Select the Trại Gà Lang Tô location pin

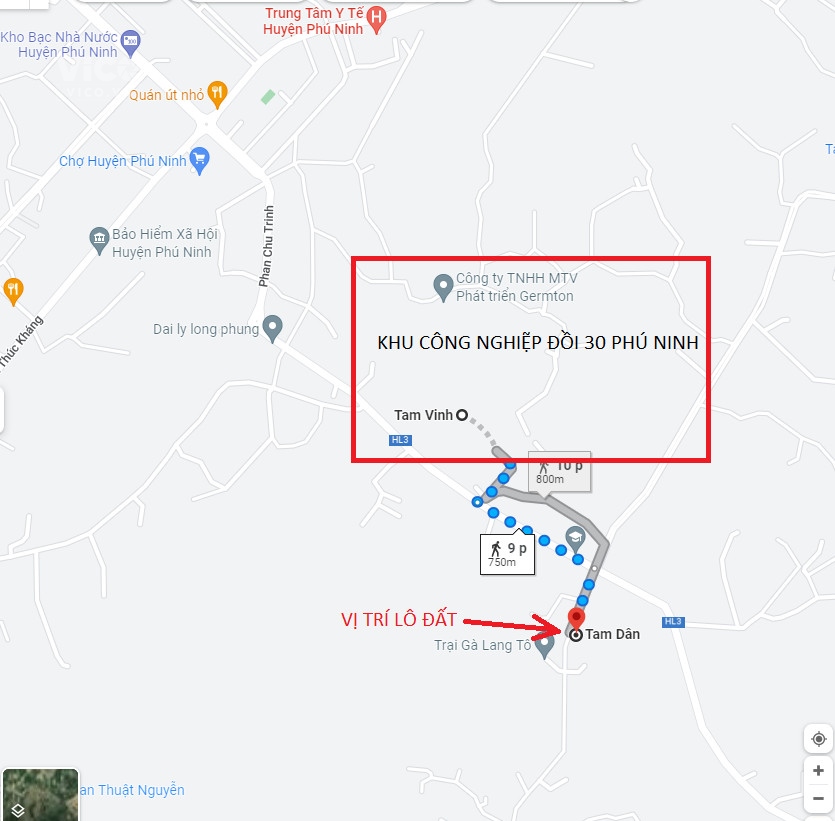click(x=544, y=646)
